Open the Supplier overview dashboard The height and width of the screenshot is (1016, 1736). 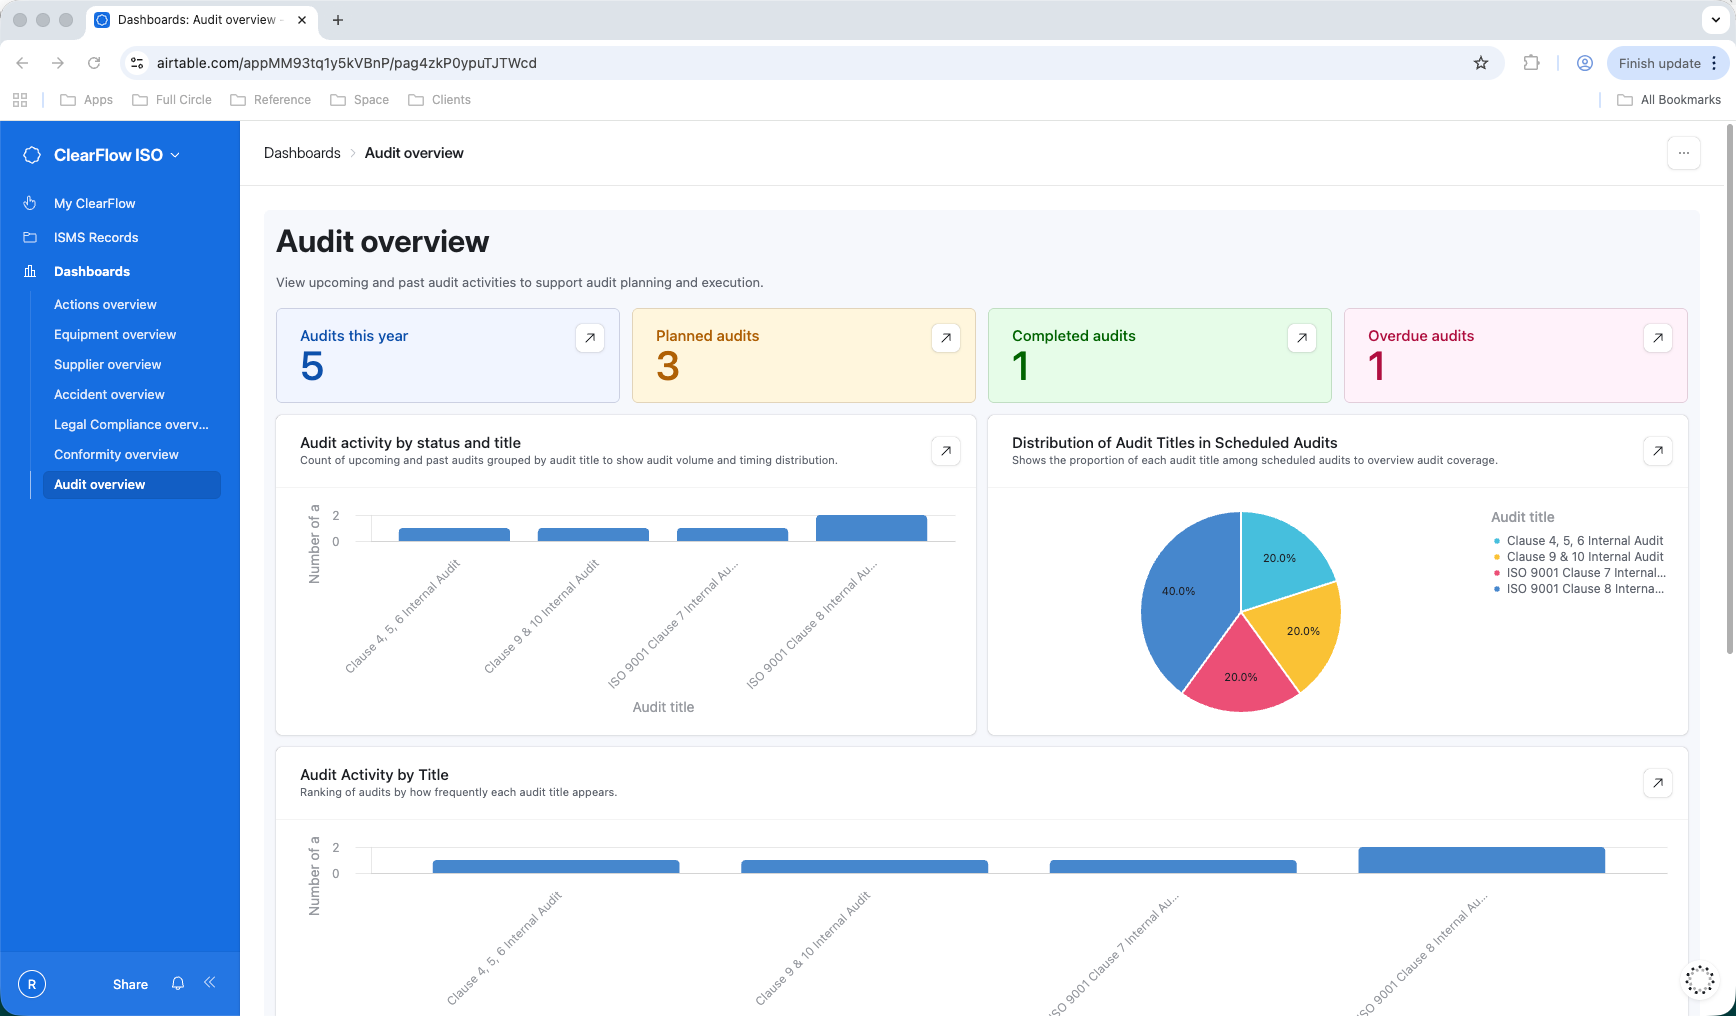[107, 365]
